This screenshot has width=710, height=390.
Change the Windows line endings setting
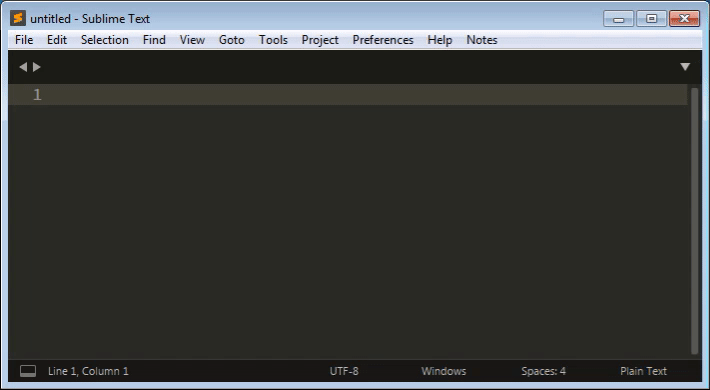443,371
